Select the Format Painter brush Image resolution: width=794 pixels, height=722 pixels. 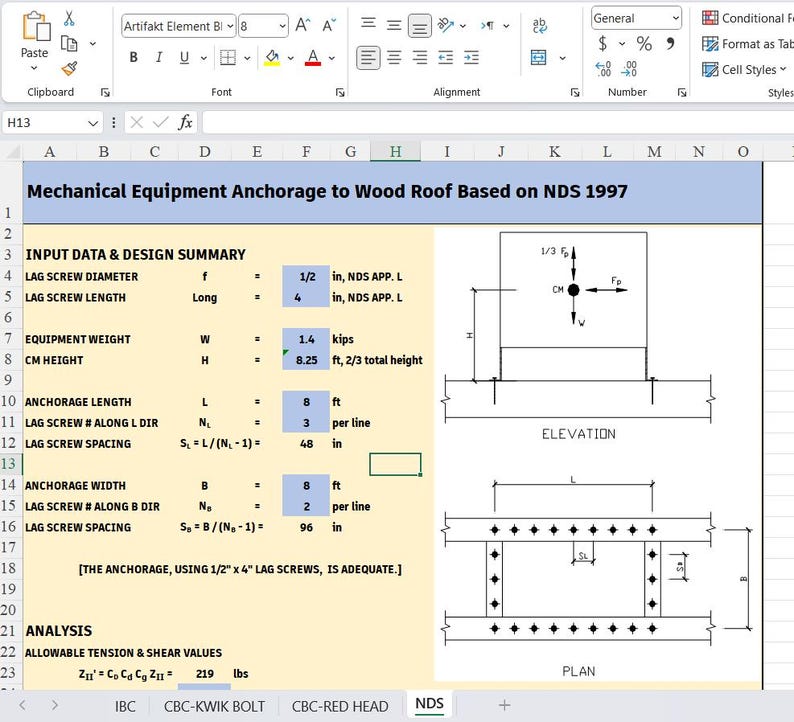point(69,68)
